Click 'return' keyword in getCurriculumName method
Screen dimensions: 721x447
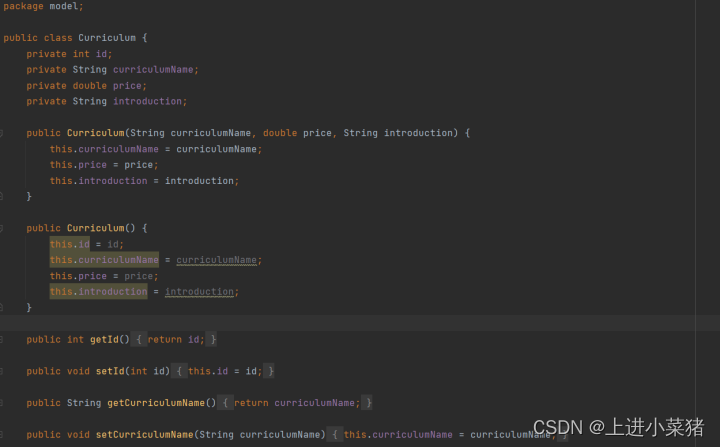coord(251,403)
